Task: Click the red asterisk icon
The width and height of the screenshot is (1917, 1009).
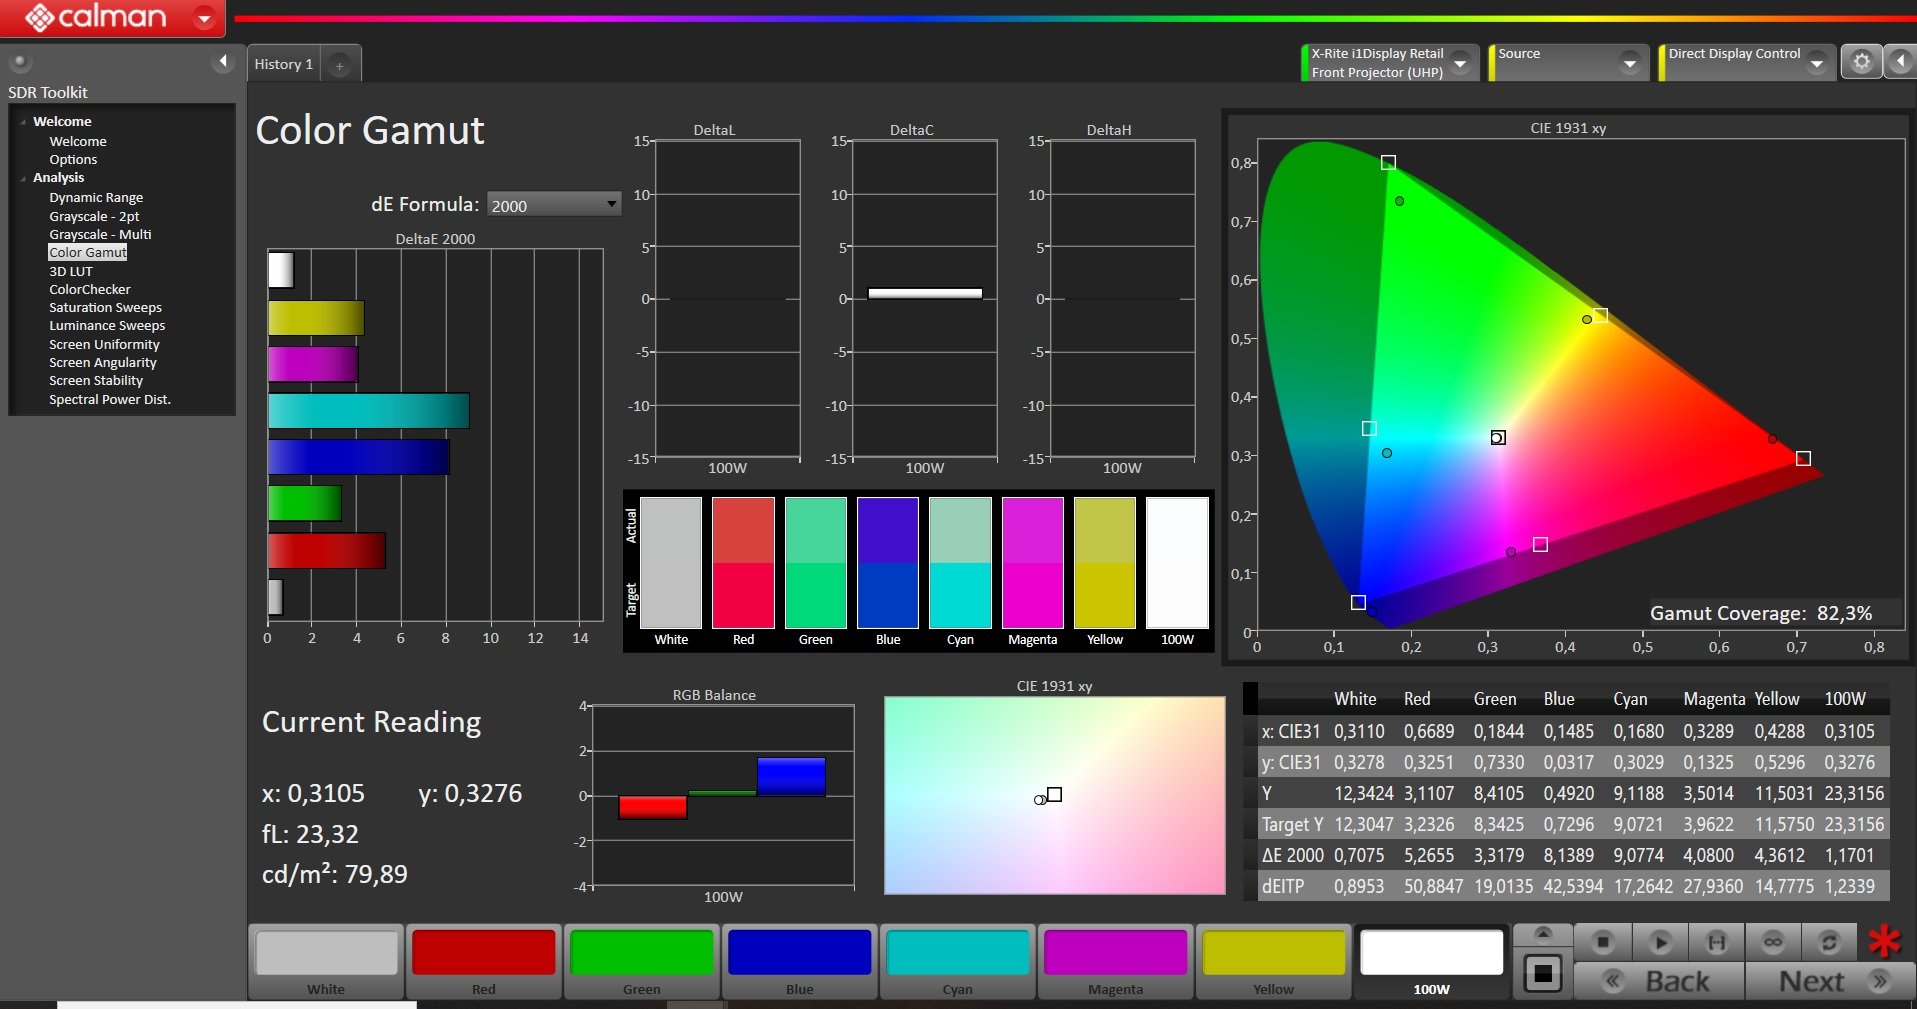Action: tap(1884, 941)
